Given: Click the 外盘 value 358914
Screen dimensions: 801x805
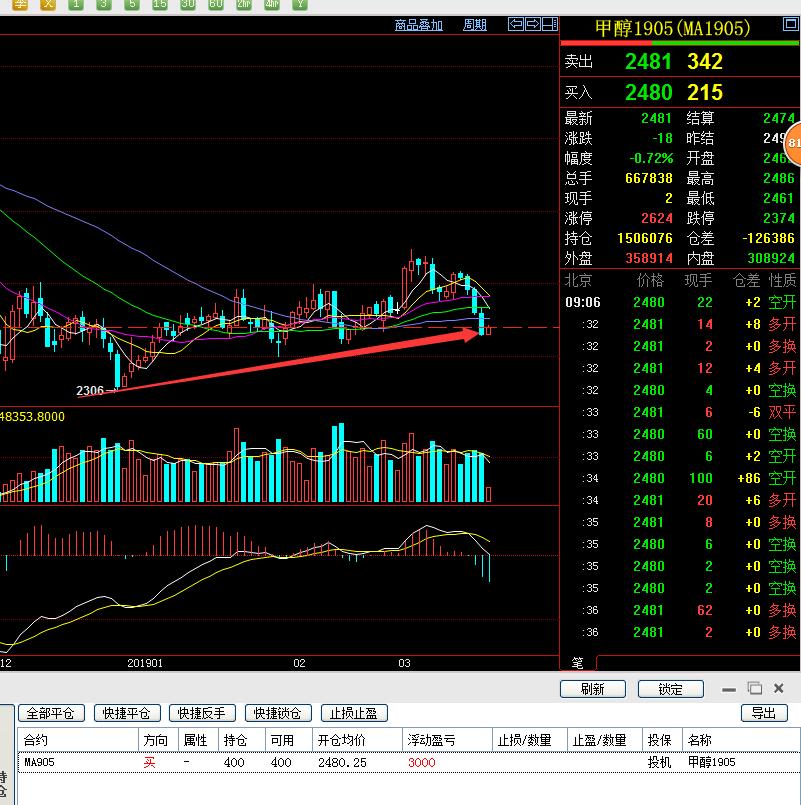Looking at the screenshot, I should coord(649,258).
